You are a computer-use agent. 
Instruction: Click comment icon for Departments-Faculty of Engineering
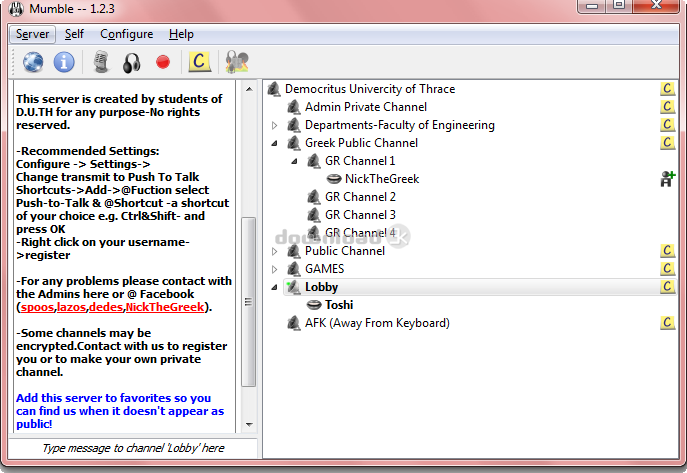coord(667,124)
